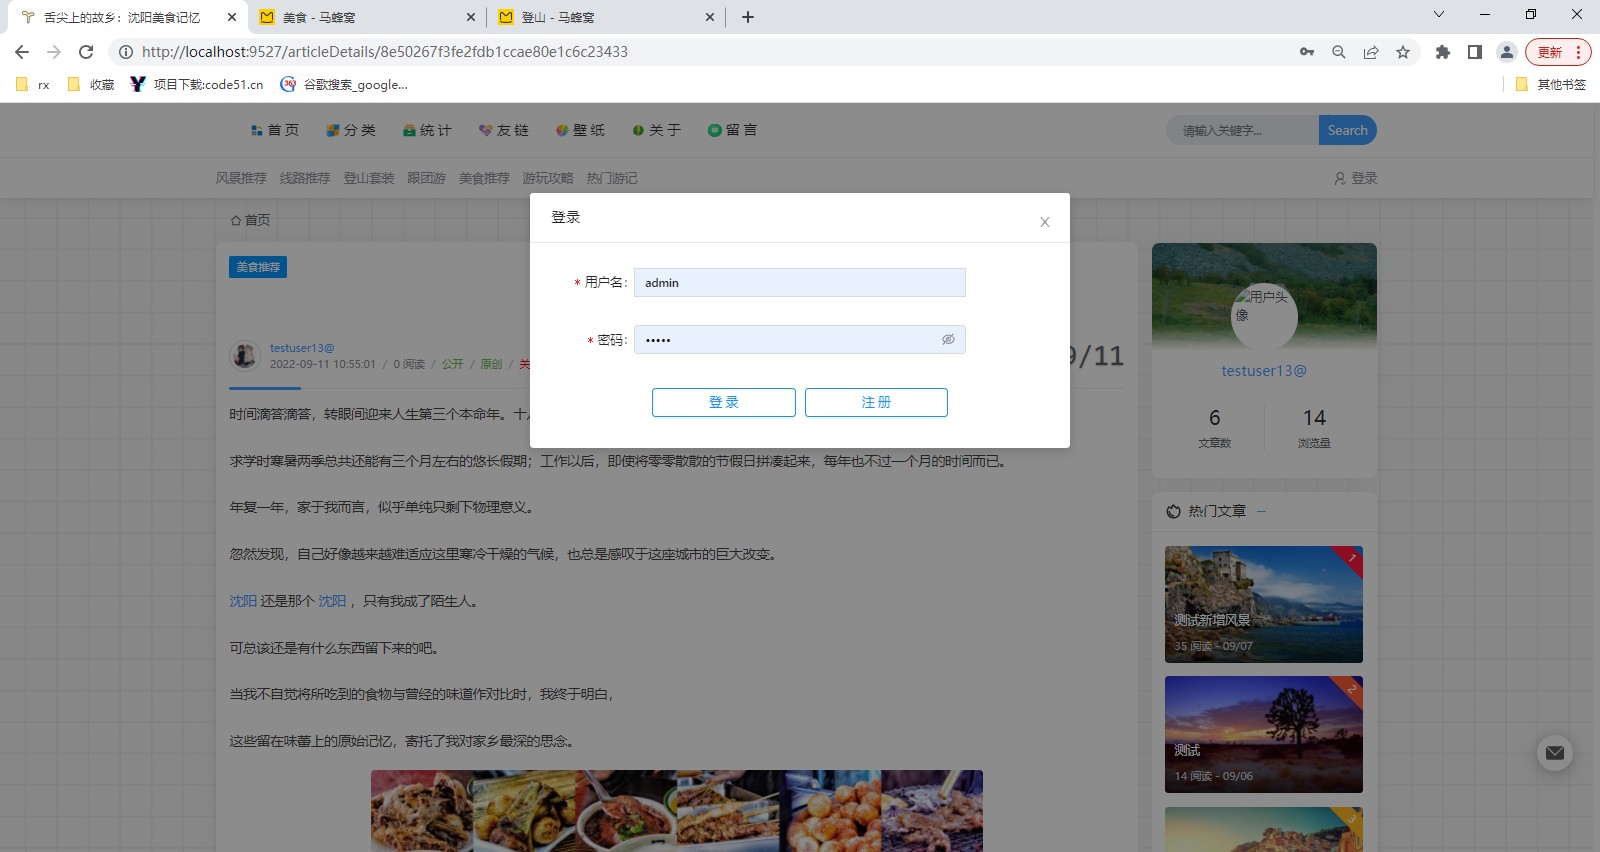Click the 登录 link with user icon
The width and height of the screenshot is (1600, 852).
pyautogui.click(x=1356, y=178)
